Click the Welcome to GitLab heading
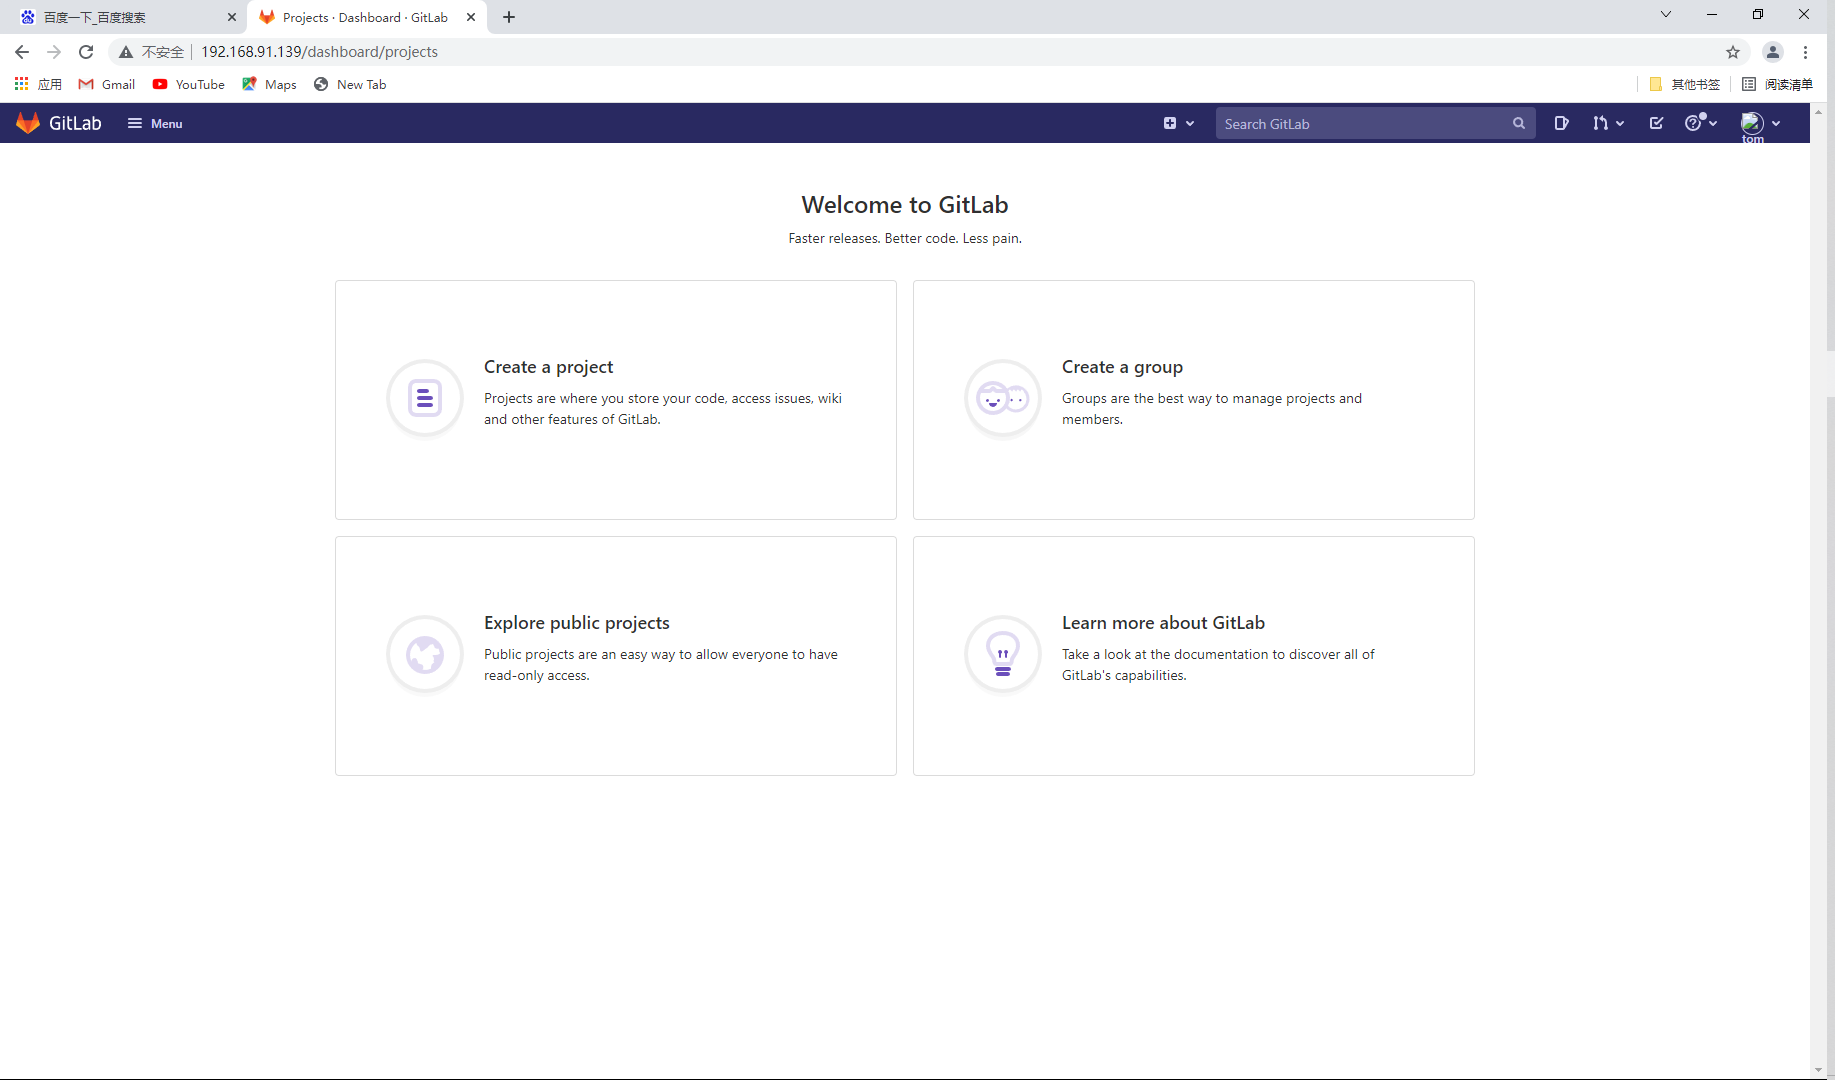The height and width of the screenshot is (1080, 1835). pyautogui.click(x=905, y=205)
